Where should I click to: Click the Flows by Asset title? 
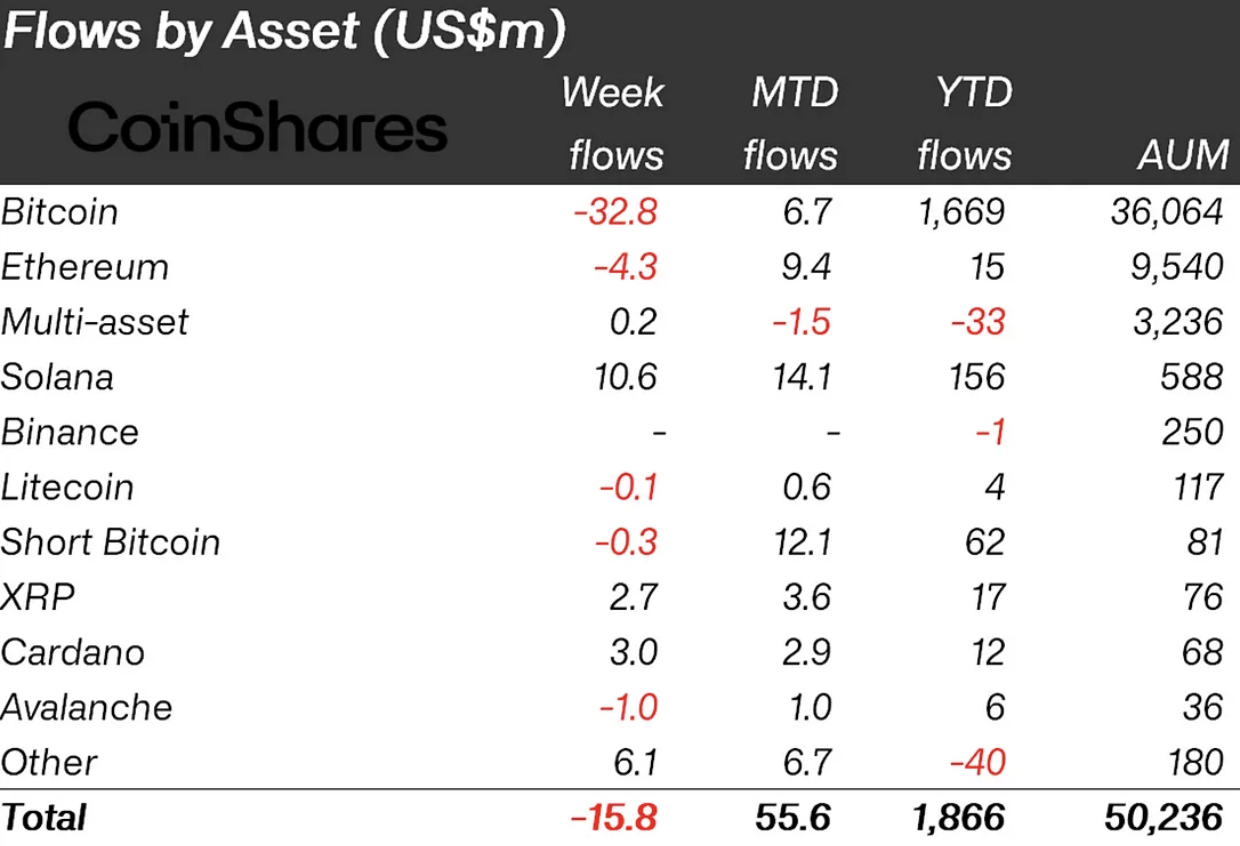284,32
